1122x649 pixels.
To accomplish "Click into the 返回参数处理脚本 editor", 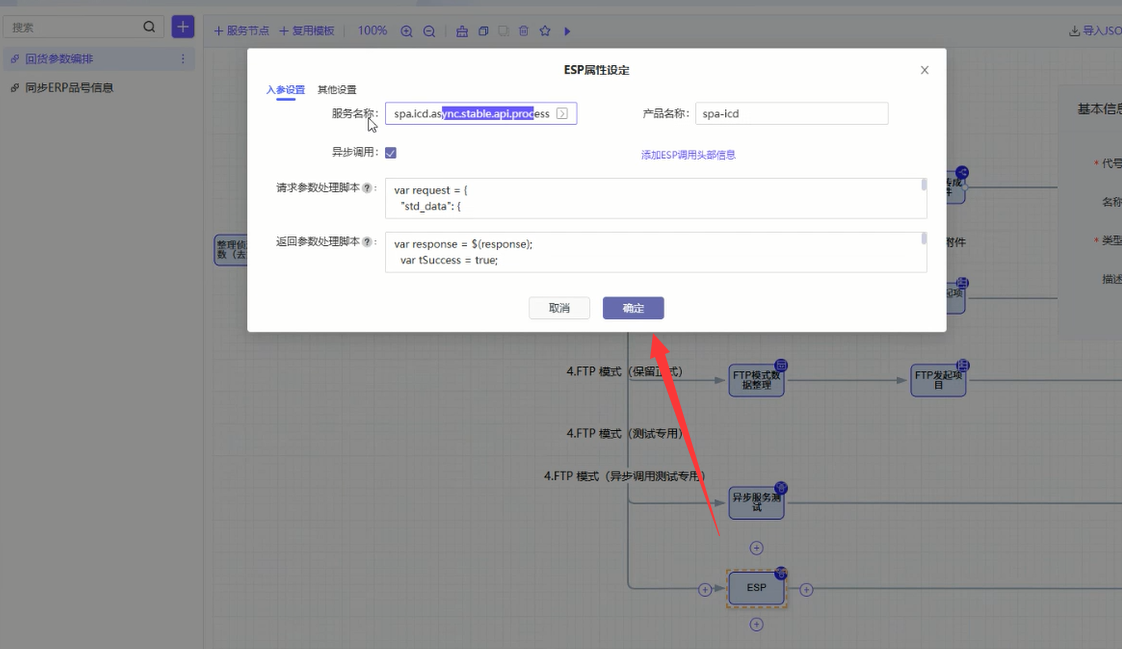I will [655, 252].
